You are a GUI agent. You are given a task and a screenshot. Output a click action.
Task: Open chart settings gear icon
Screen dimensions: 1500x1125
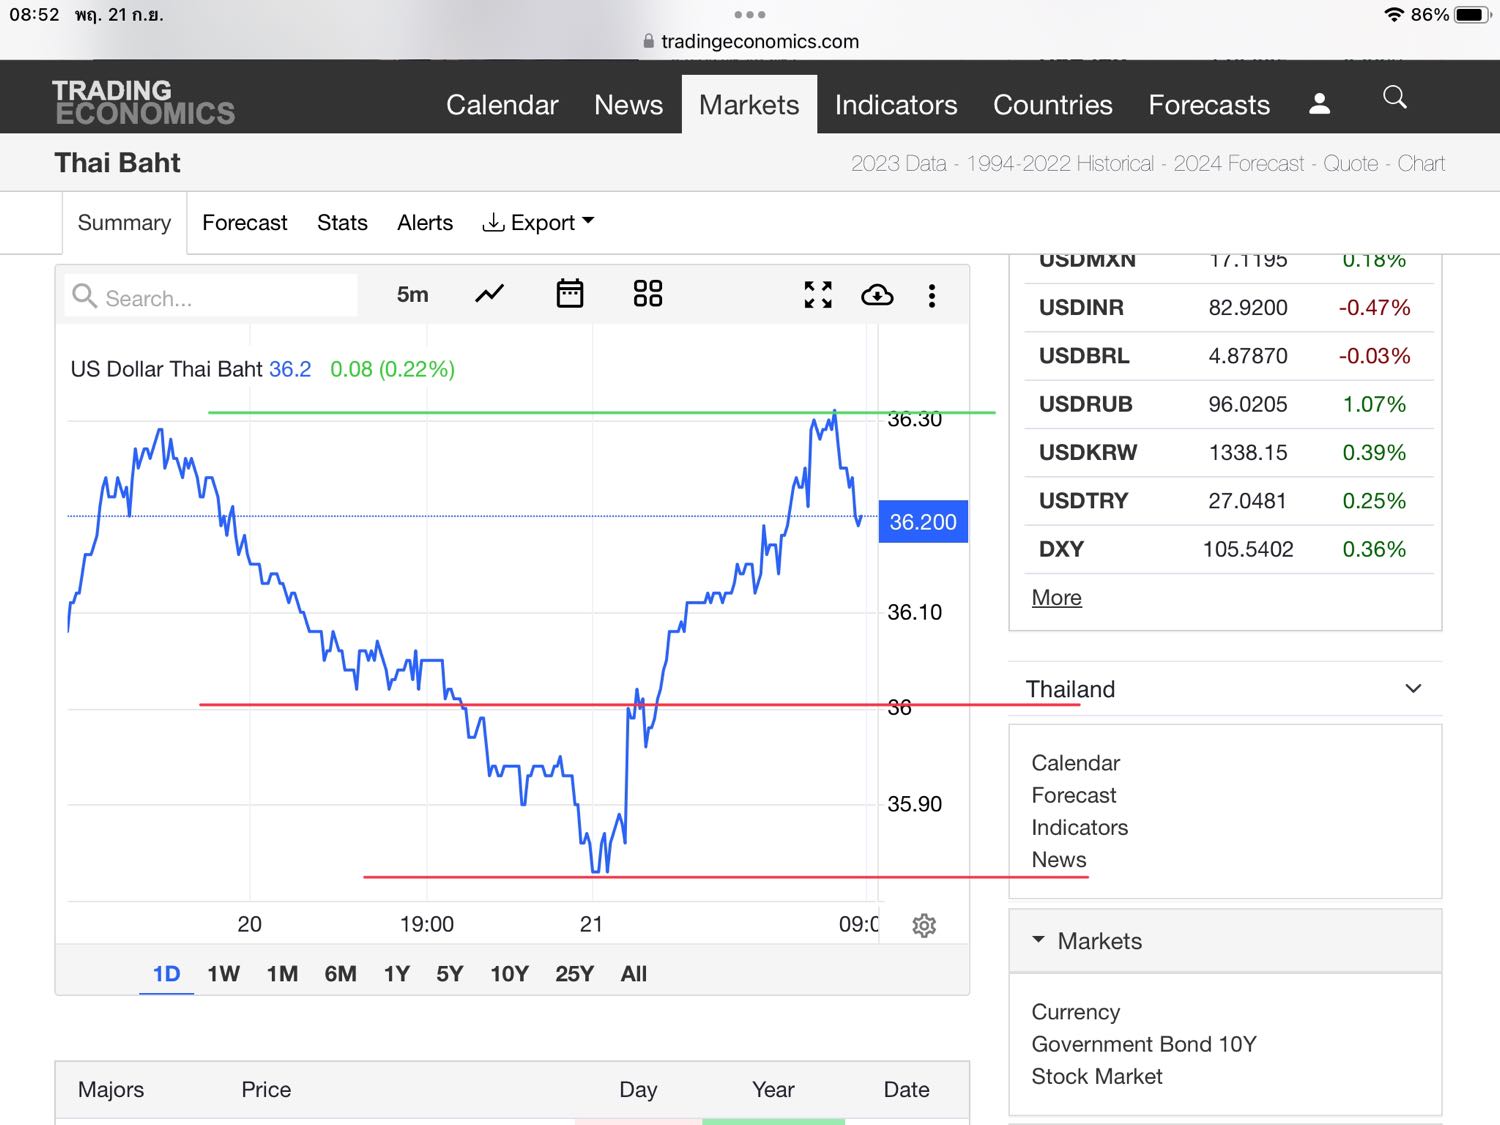(x=924, y=925)
